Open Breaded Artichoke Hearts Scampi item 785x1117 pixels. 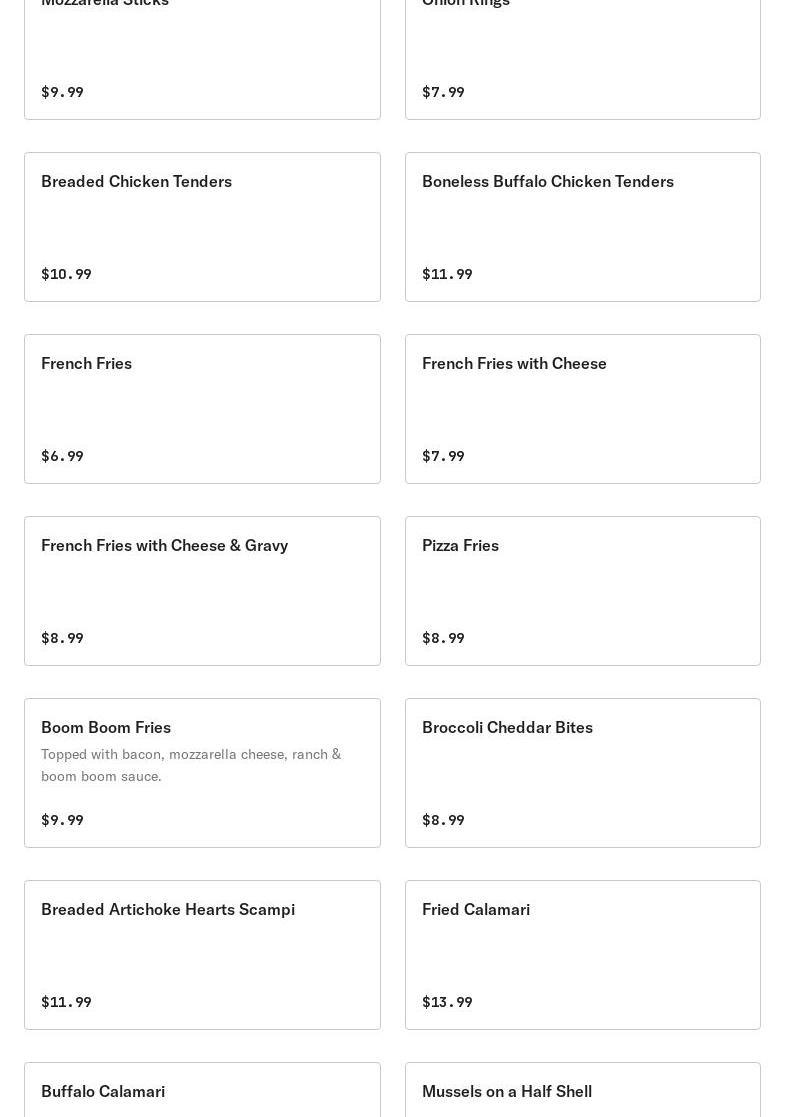[202, 955]
